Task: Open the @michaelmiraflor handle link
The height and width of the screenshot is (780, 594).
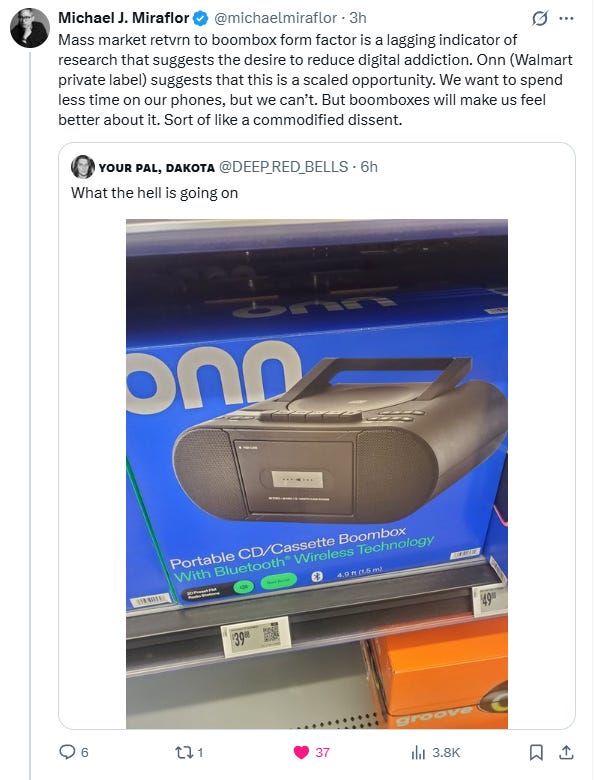Action: (x=275, y=18)
